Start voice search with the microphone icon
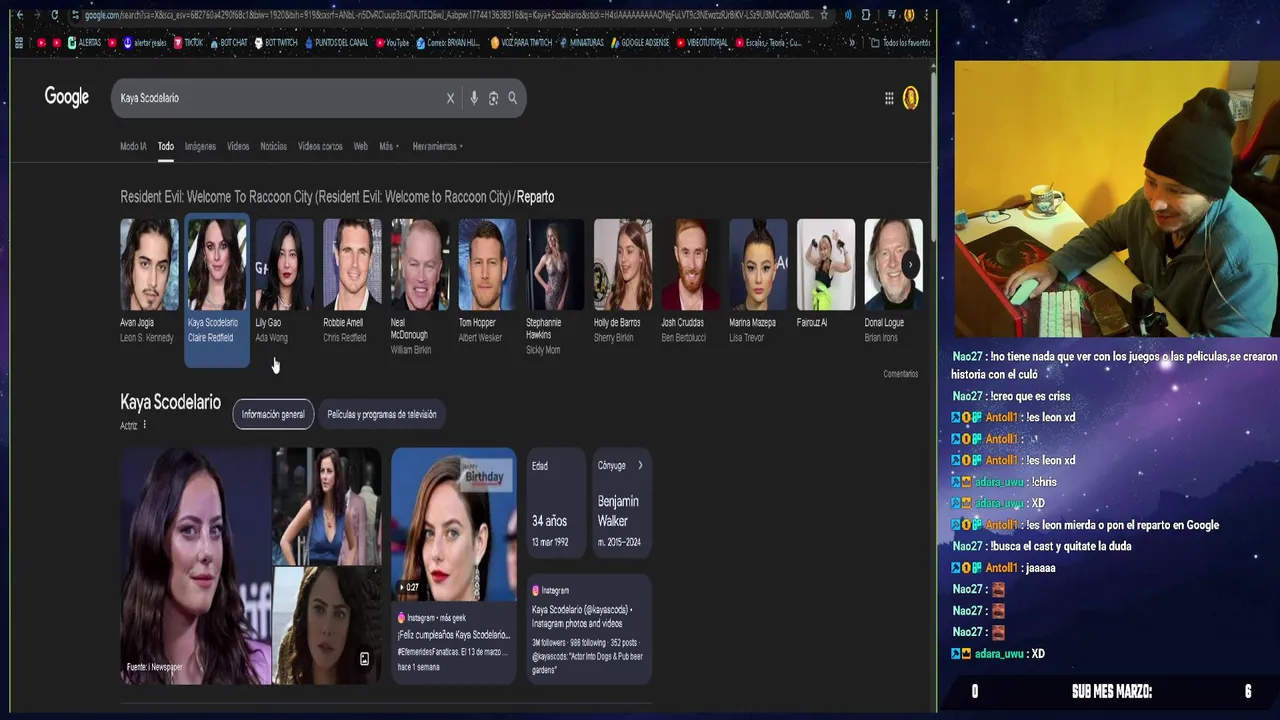Viewport: 1280px width, 720px height. pos(474,98)
